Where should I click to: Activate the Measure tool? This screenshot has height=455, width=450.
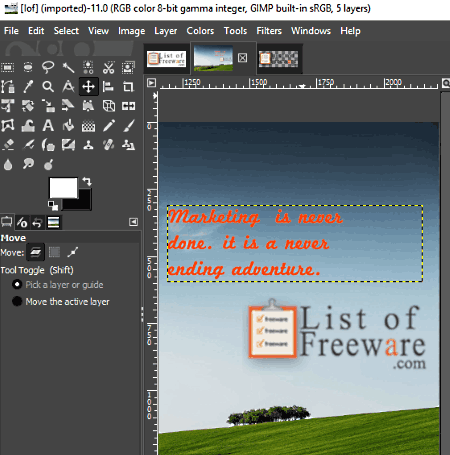click(68, 87)
